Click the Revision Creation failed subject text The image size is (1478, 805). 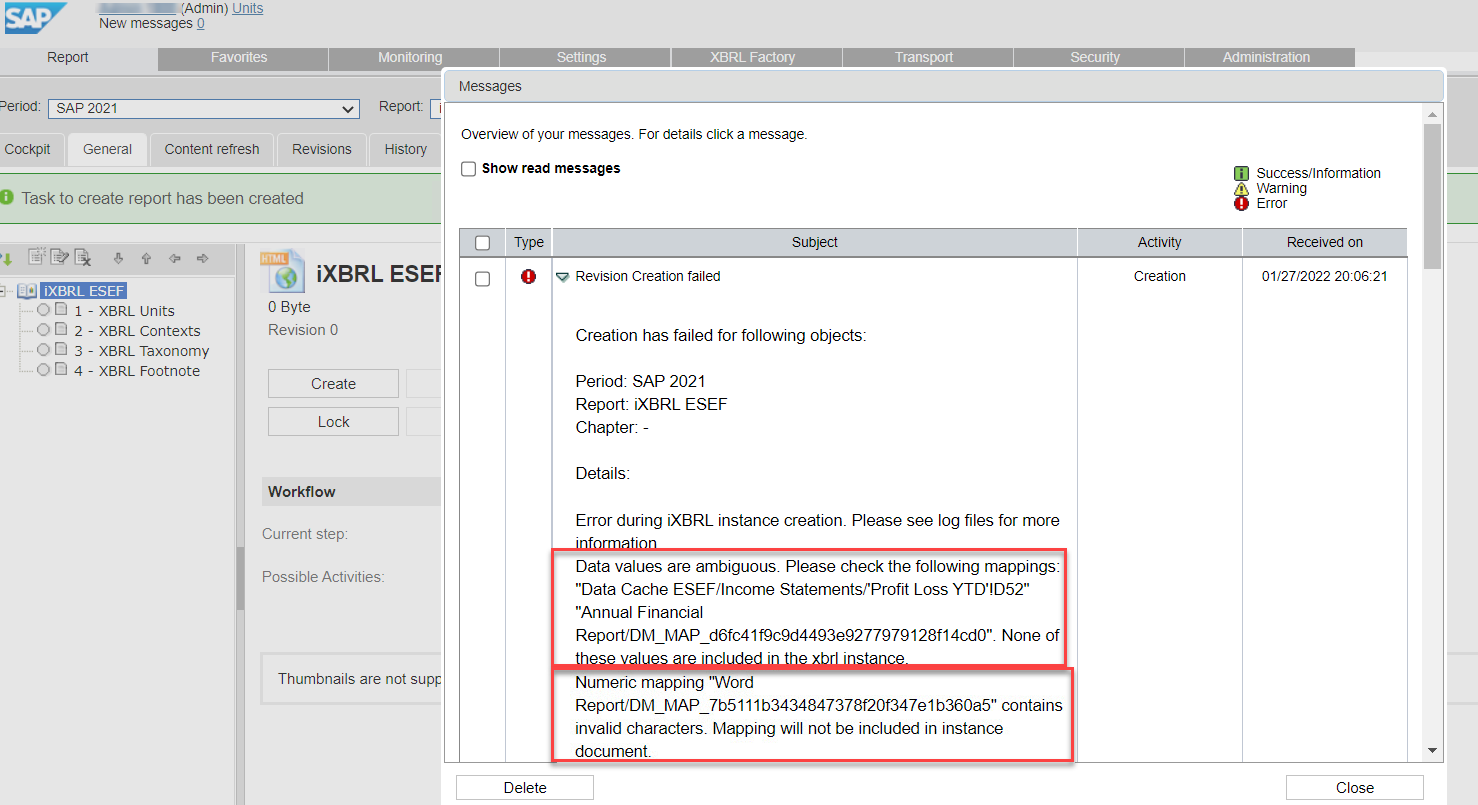pyautogui.click(x=648, y=276)
